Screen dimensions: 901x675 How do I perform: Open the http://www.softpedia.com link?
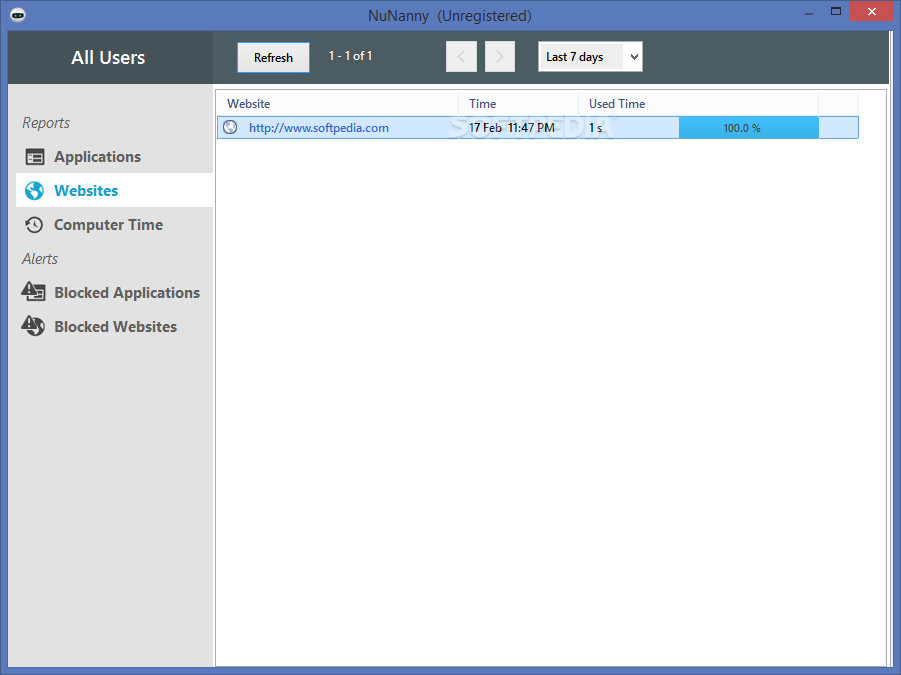pyautogui.click(x=319, y=128)
